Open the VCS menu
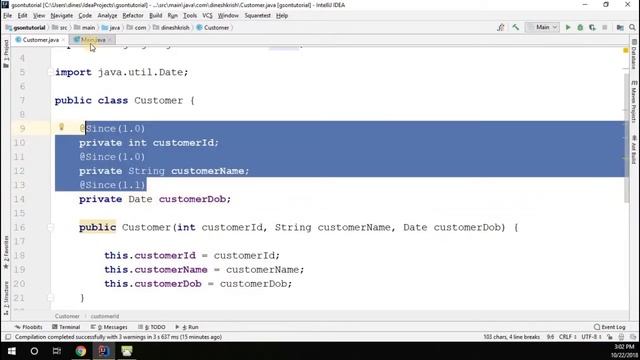Image resolution: width=640 pixels, height=360 pixels. [x=207, y=16]
